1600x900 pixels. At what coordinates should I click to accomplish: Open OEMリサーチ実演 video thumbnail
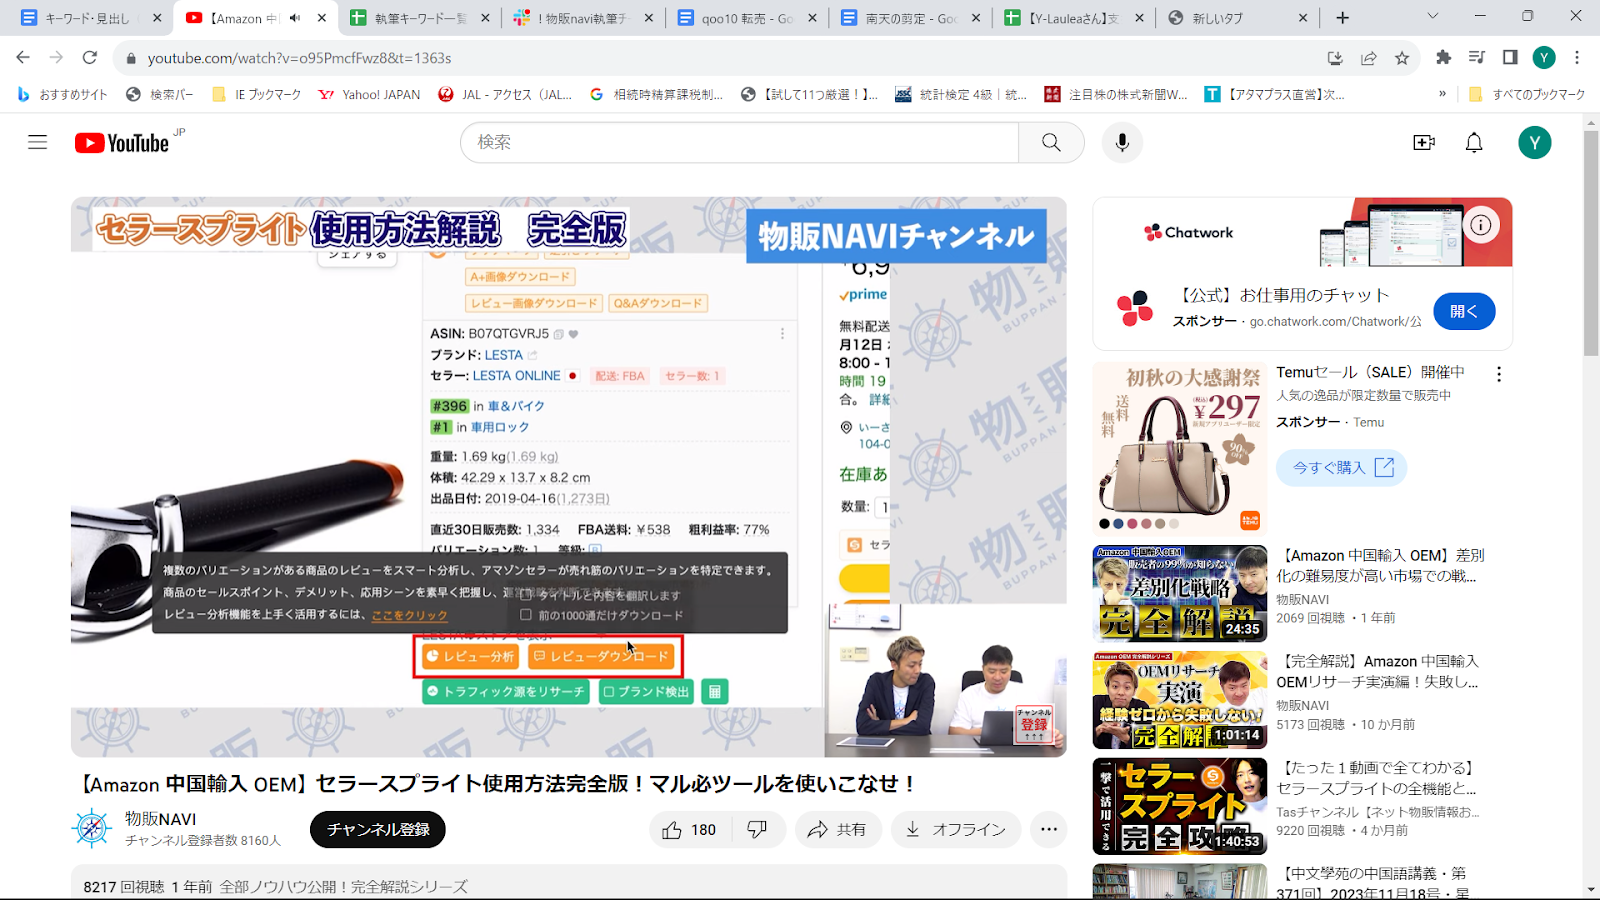(1180, 700)
